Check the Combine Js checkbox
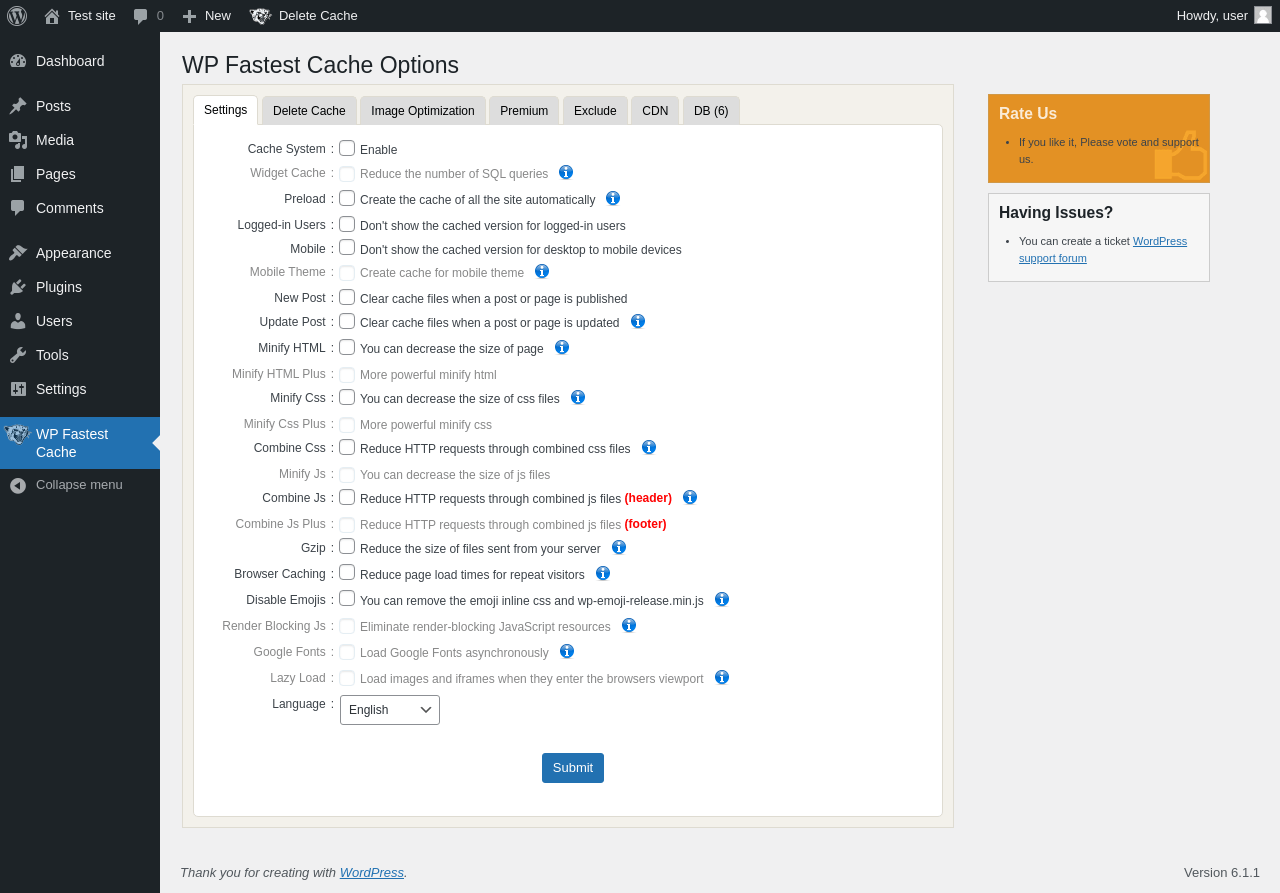The height and width of the screenshot is (893, 1280). (347, 497)
